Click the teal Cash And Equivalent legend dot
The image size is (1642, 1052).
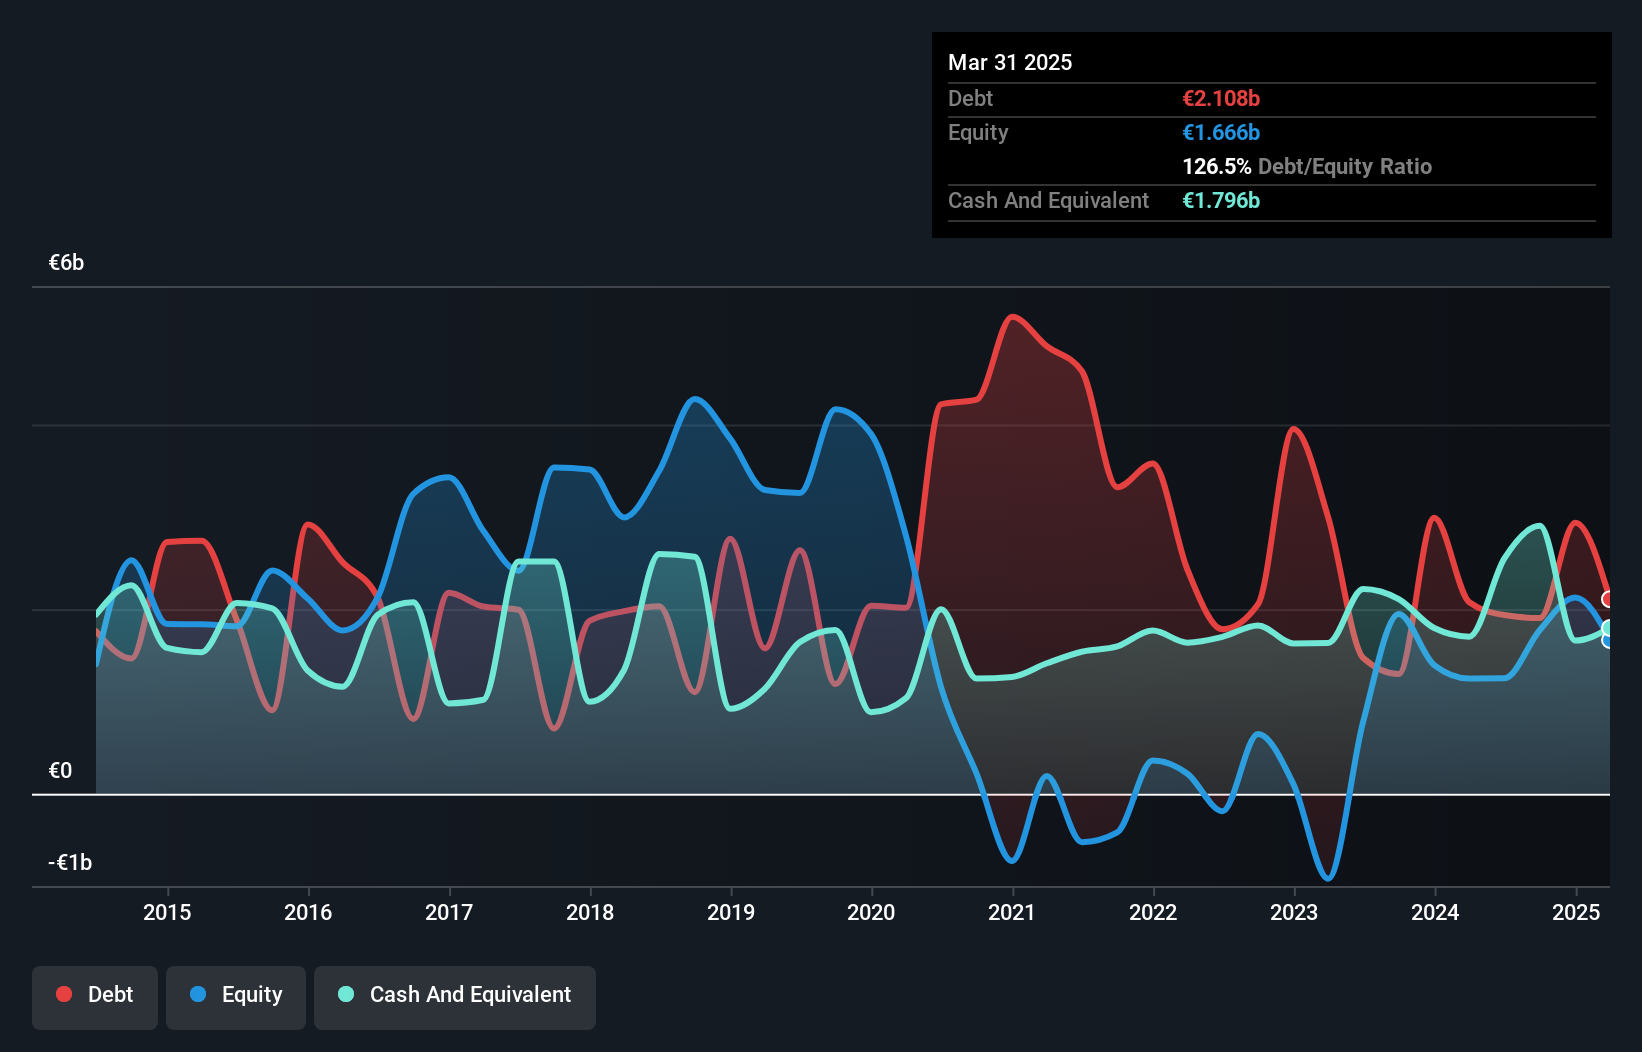(x=346, y=994)
